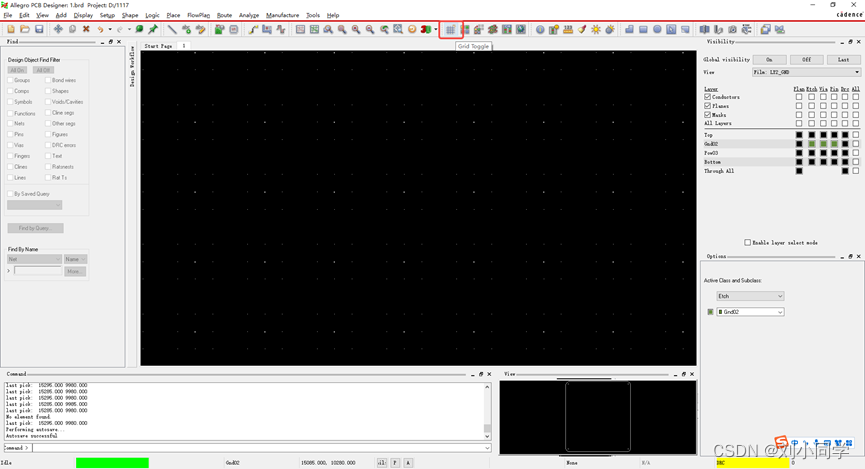Click the red X Delete toolbar icon

[x=86, y=30]
